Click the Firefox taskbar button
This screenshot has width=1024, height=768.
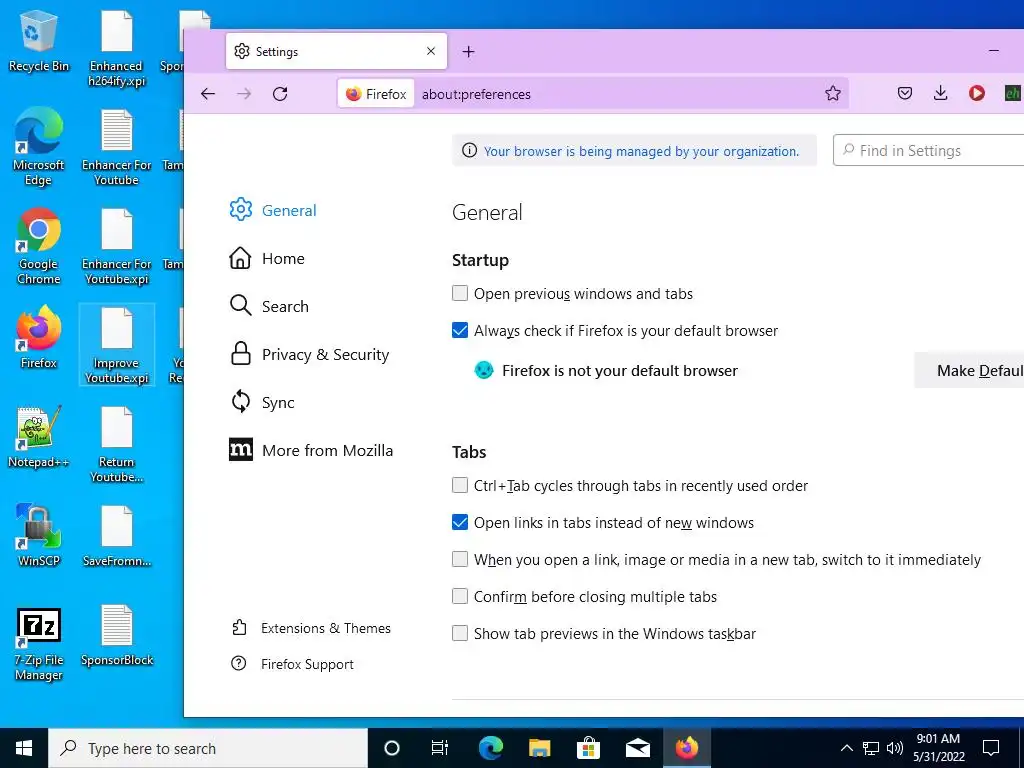[686, 748]
